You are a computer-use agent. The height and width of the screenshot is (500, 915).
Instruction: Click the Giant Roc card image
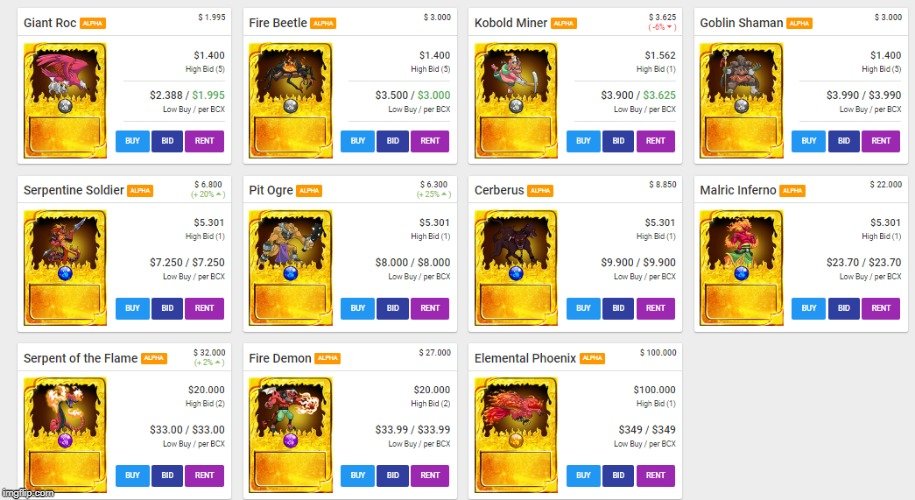(65, 100)
